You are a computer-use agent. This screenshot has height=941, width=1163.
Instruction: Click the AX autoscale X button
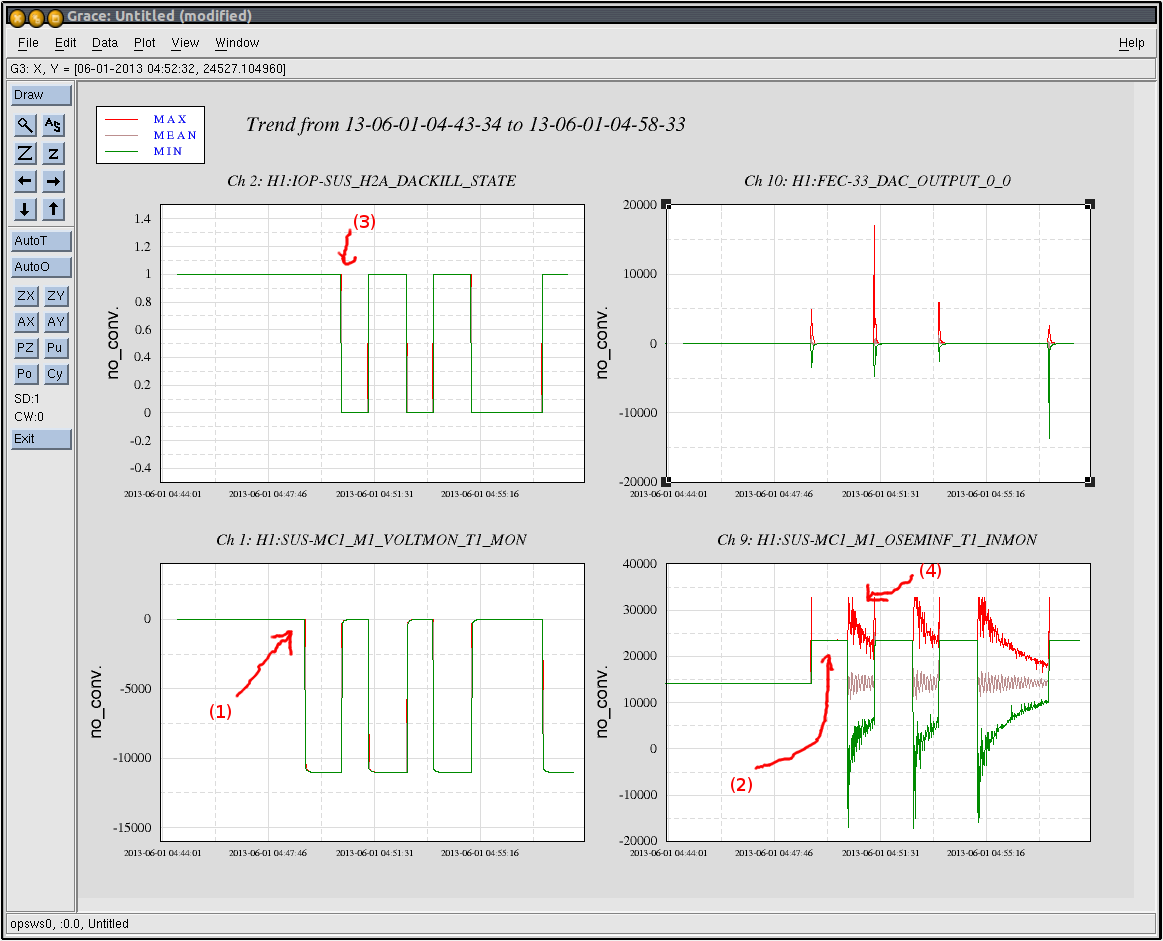tap(26, 322)
